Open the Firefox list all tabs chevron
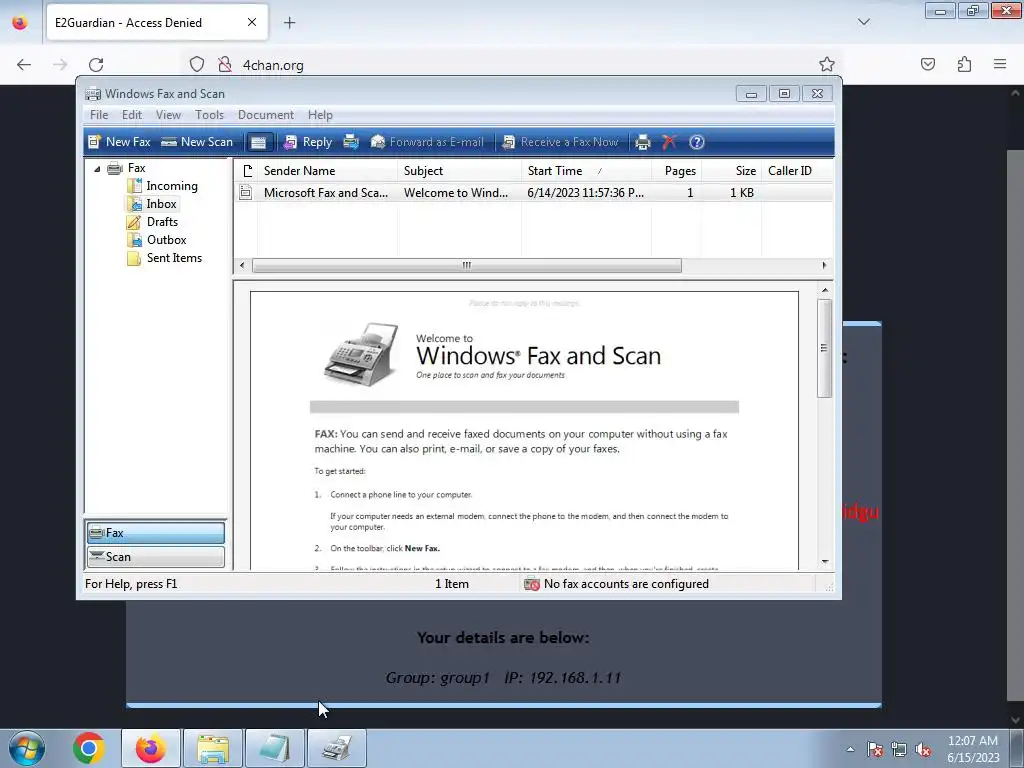Viewport: 1024px width, 768px height. pyautogui.click(x=864, y=22)
